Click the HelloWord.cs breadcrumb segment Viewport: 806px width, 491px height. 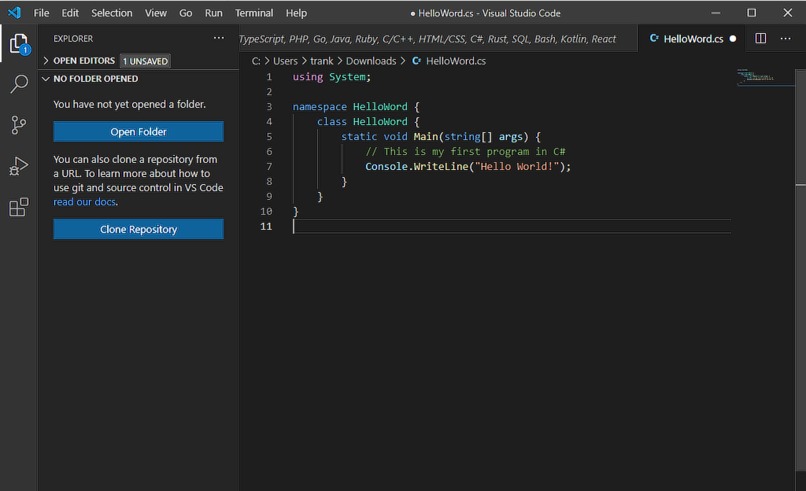[456, 61]
